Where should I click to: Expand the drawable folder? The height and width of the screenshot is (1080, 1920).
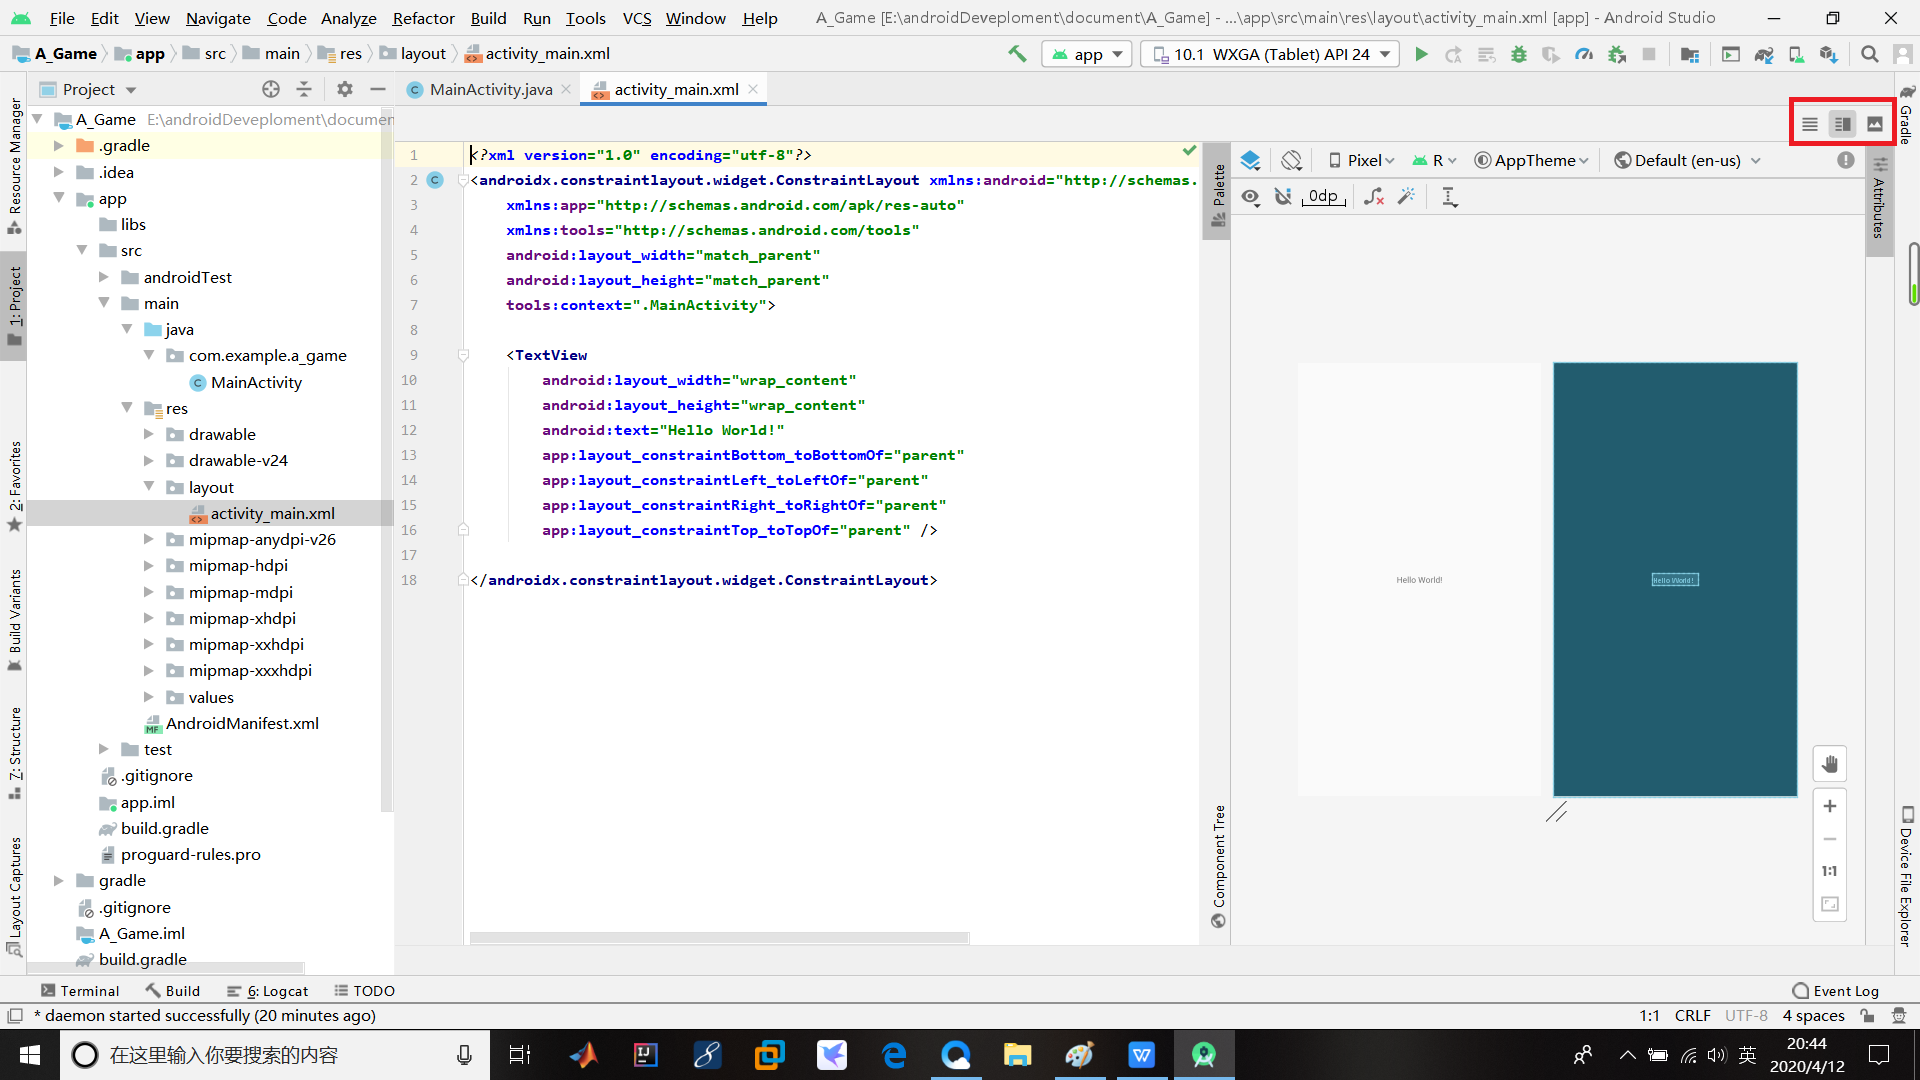(148, 434)
